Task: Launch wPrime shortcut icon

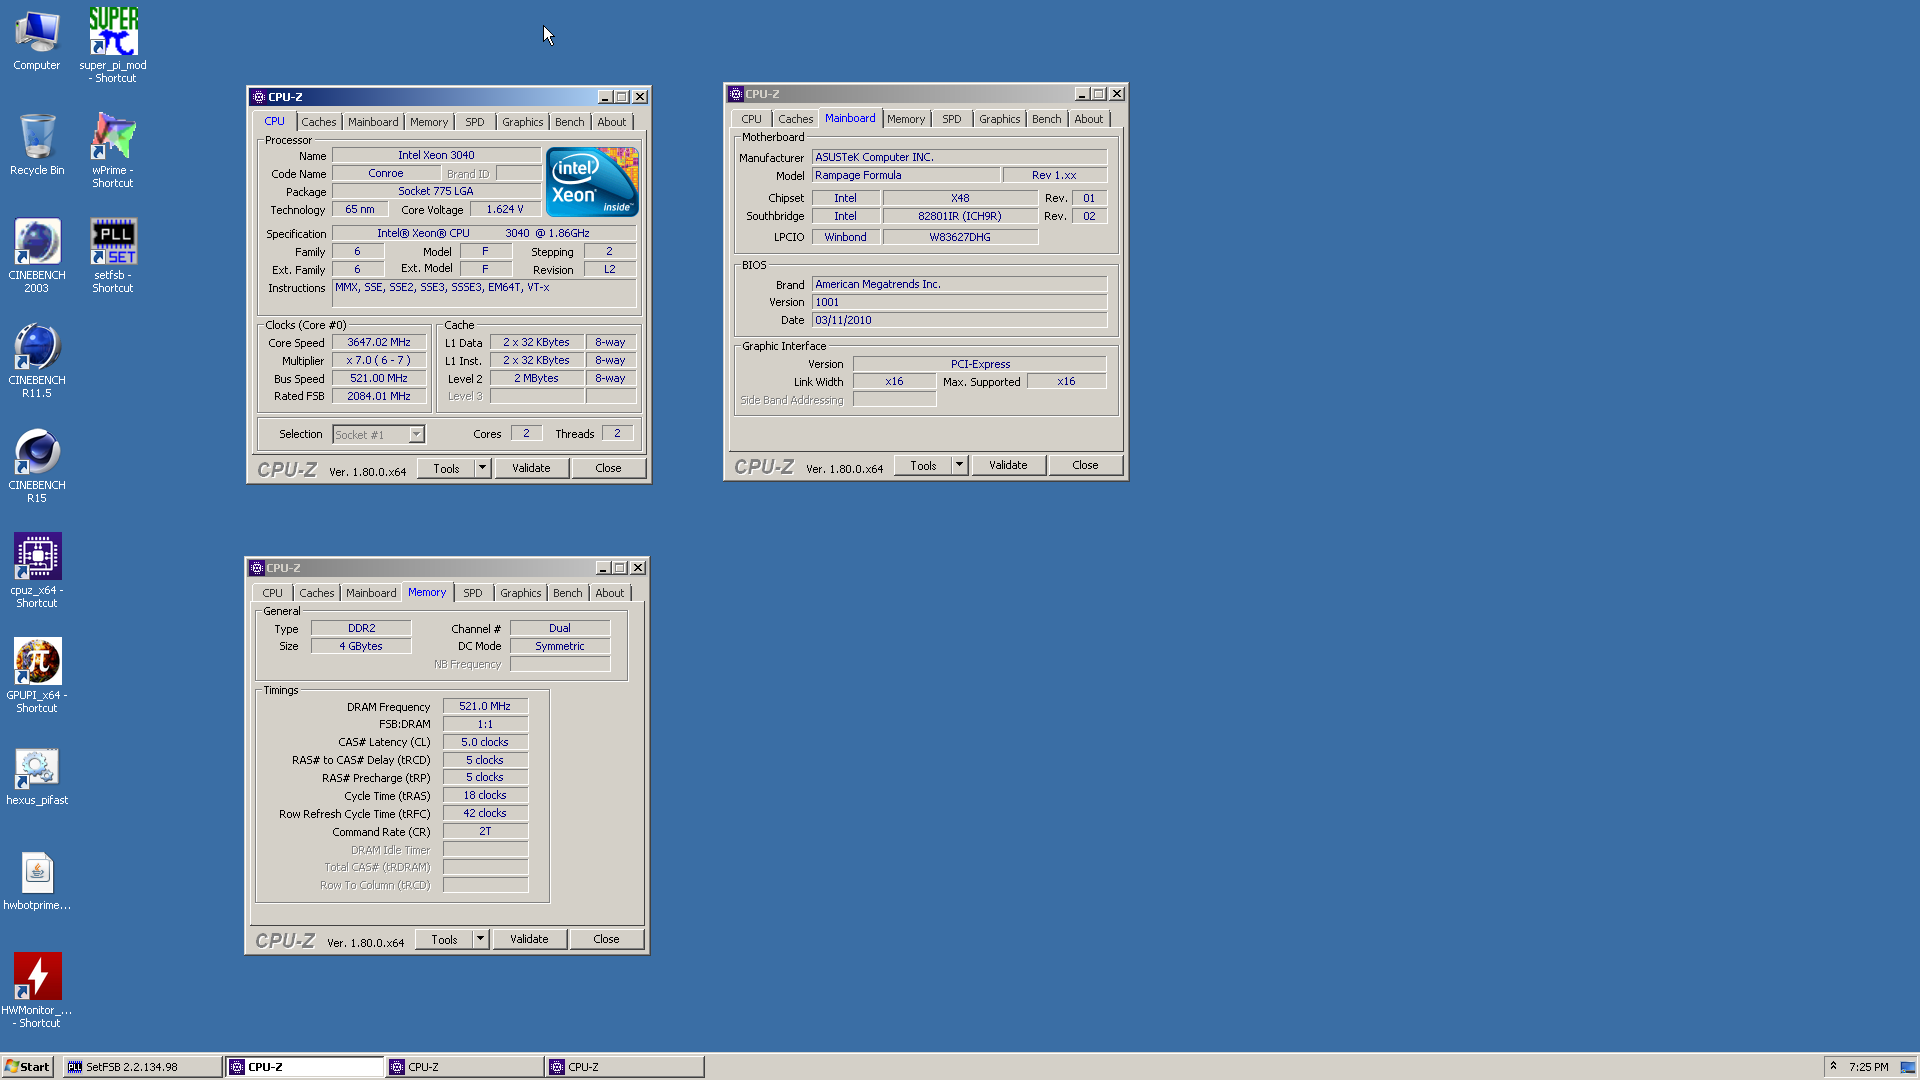Action: 113,150
